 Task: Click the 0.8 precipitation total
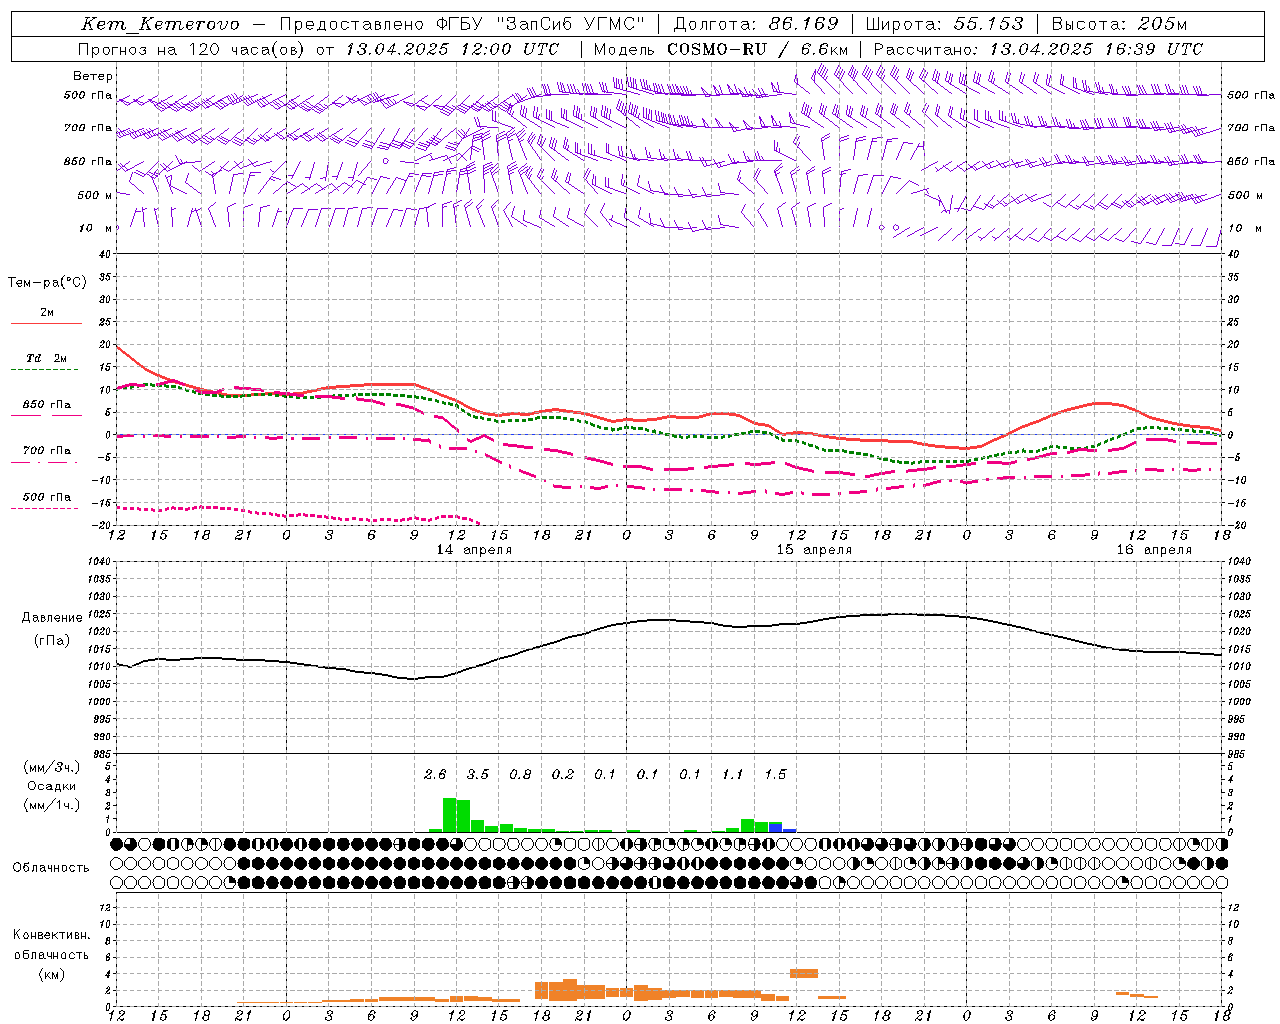pyautogui.click(x=520, y=774)
